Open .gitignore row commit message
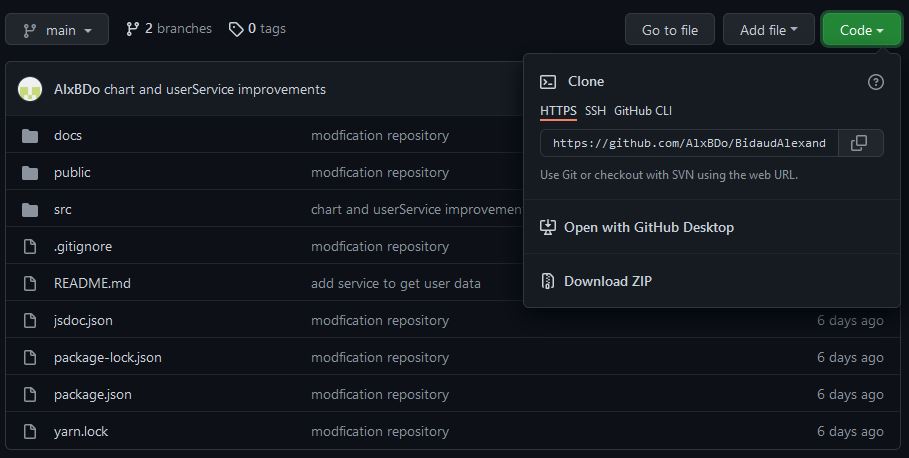This screenshot has height=458, width=909. pyautogui.click(x=380, y=246)
